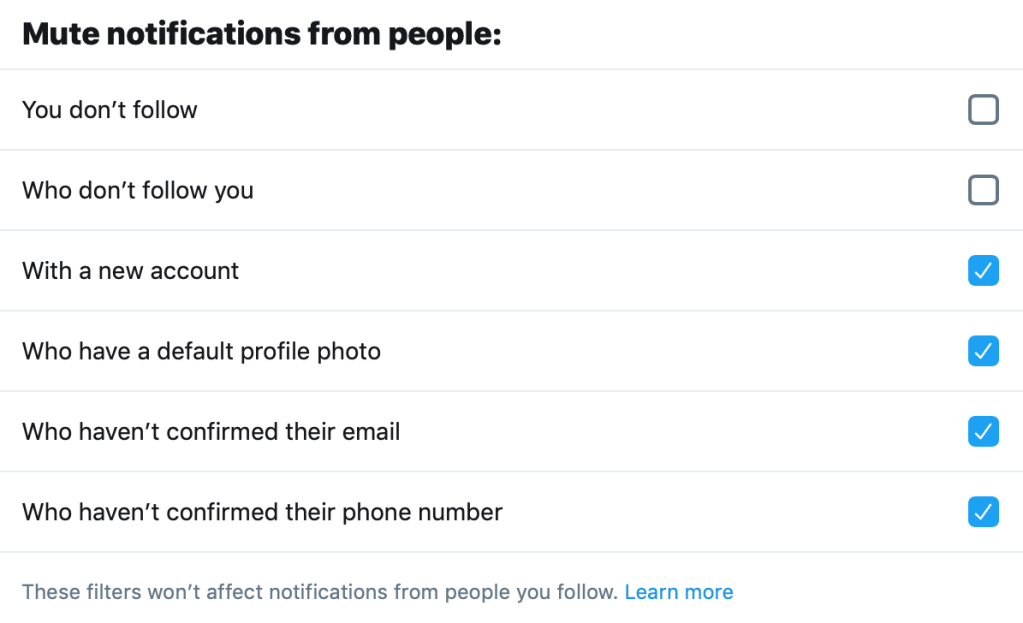Image resolution: width=1023 pixels, height=623 pixels.
Task: Untick the unconfirmed email checkbox
Action: (983, 432)
